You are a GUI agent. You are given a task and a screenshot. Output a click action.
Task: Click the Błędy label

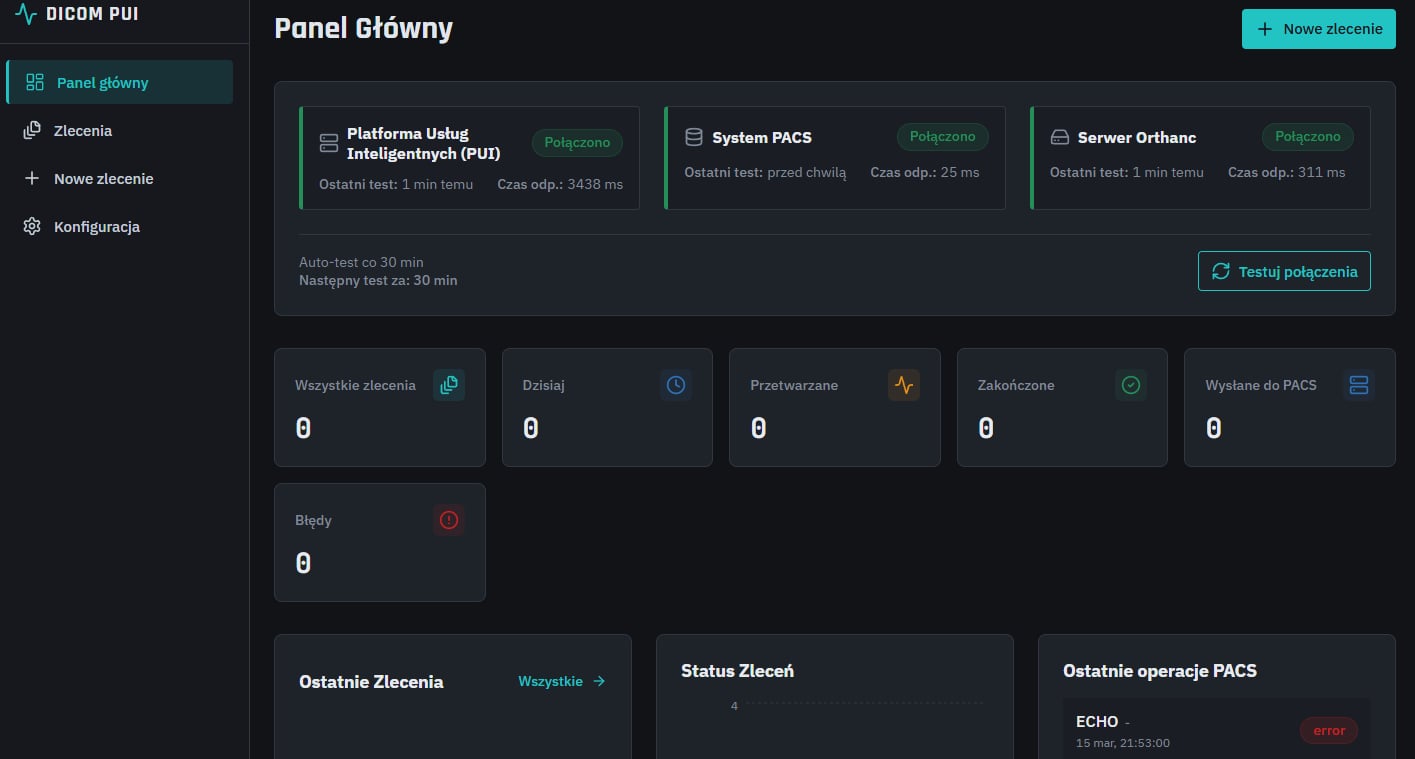click(x=313, y=520)
